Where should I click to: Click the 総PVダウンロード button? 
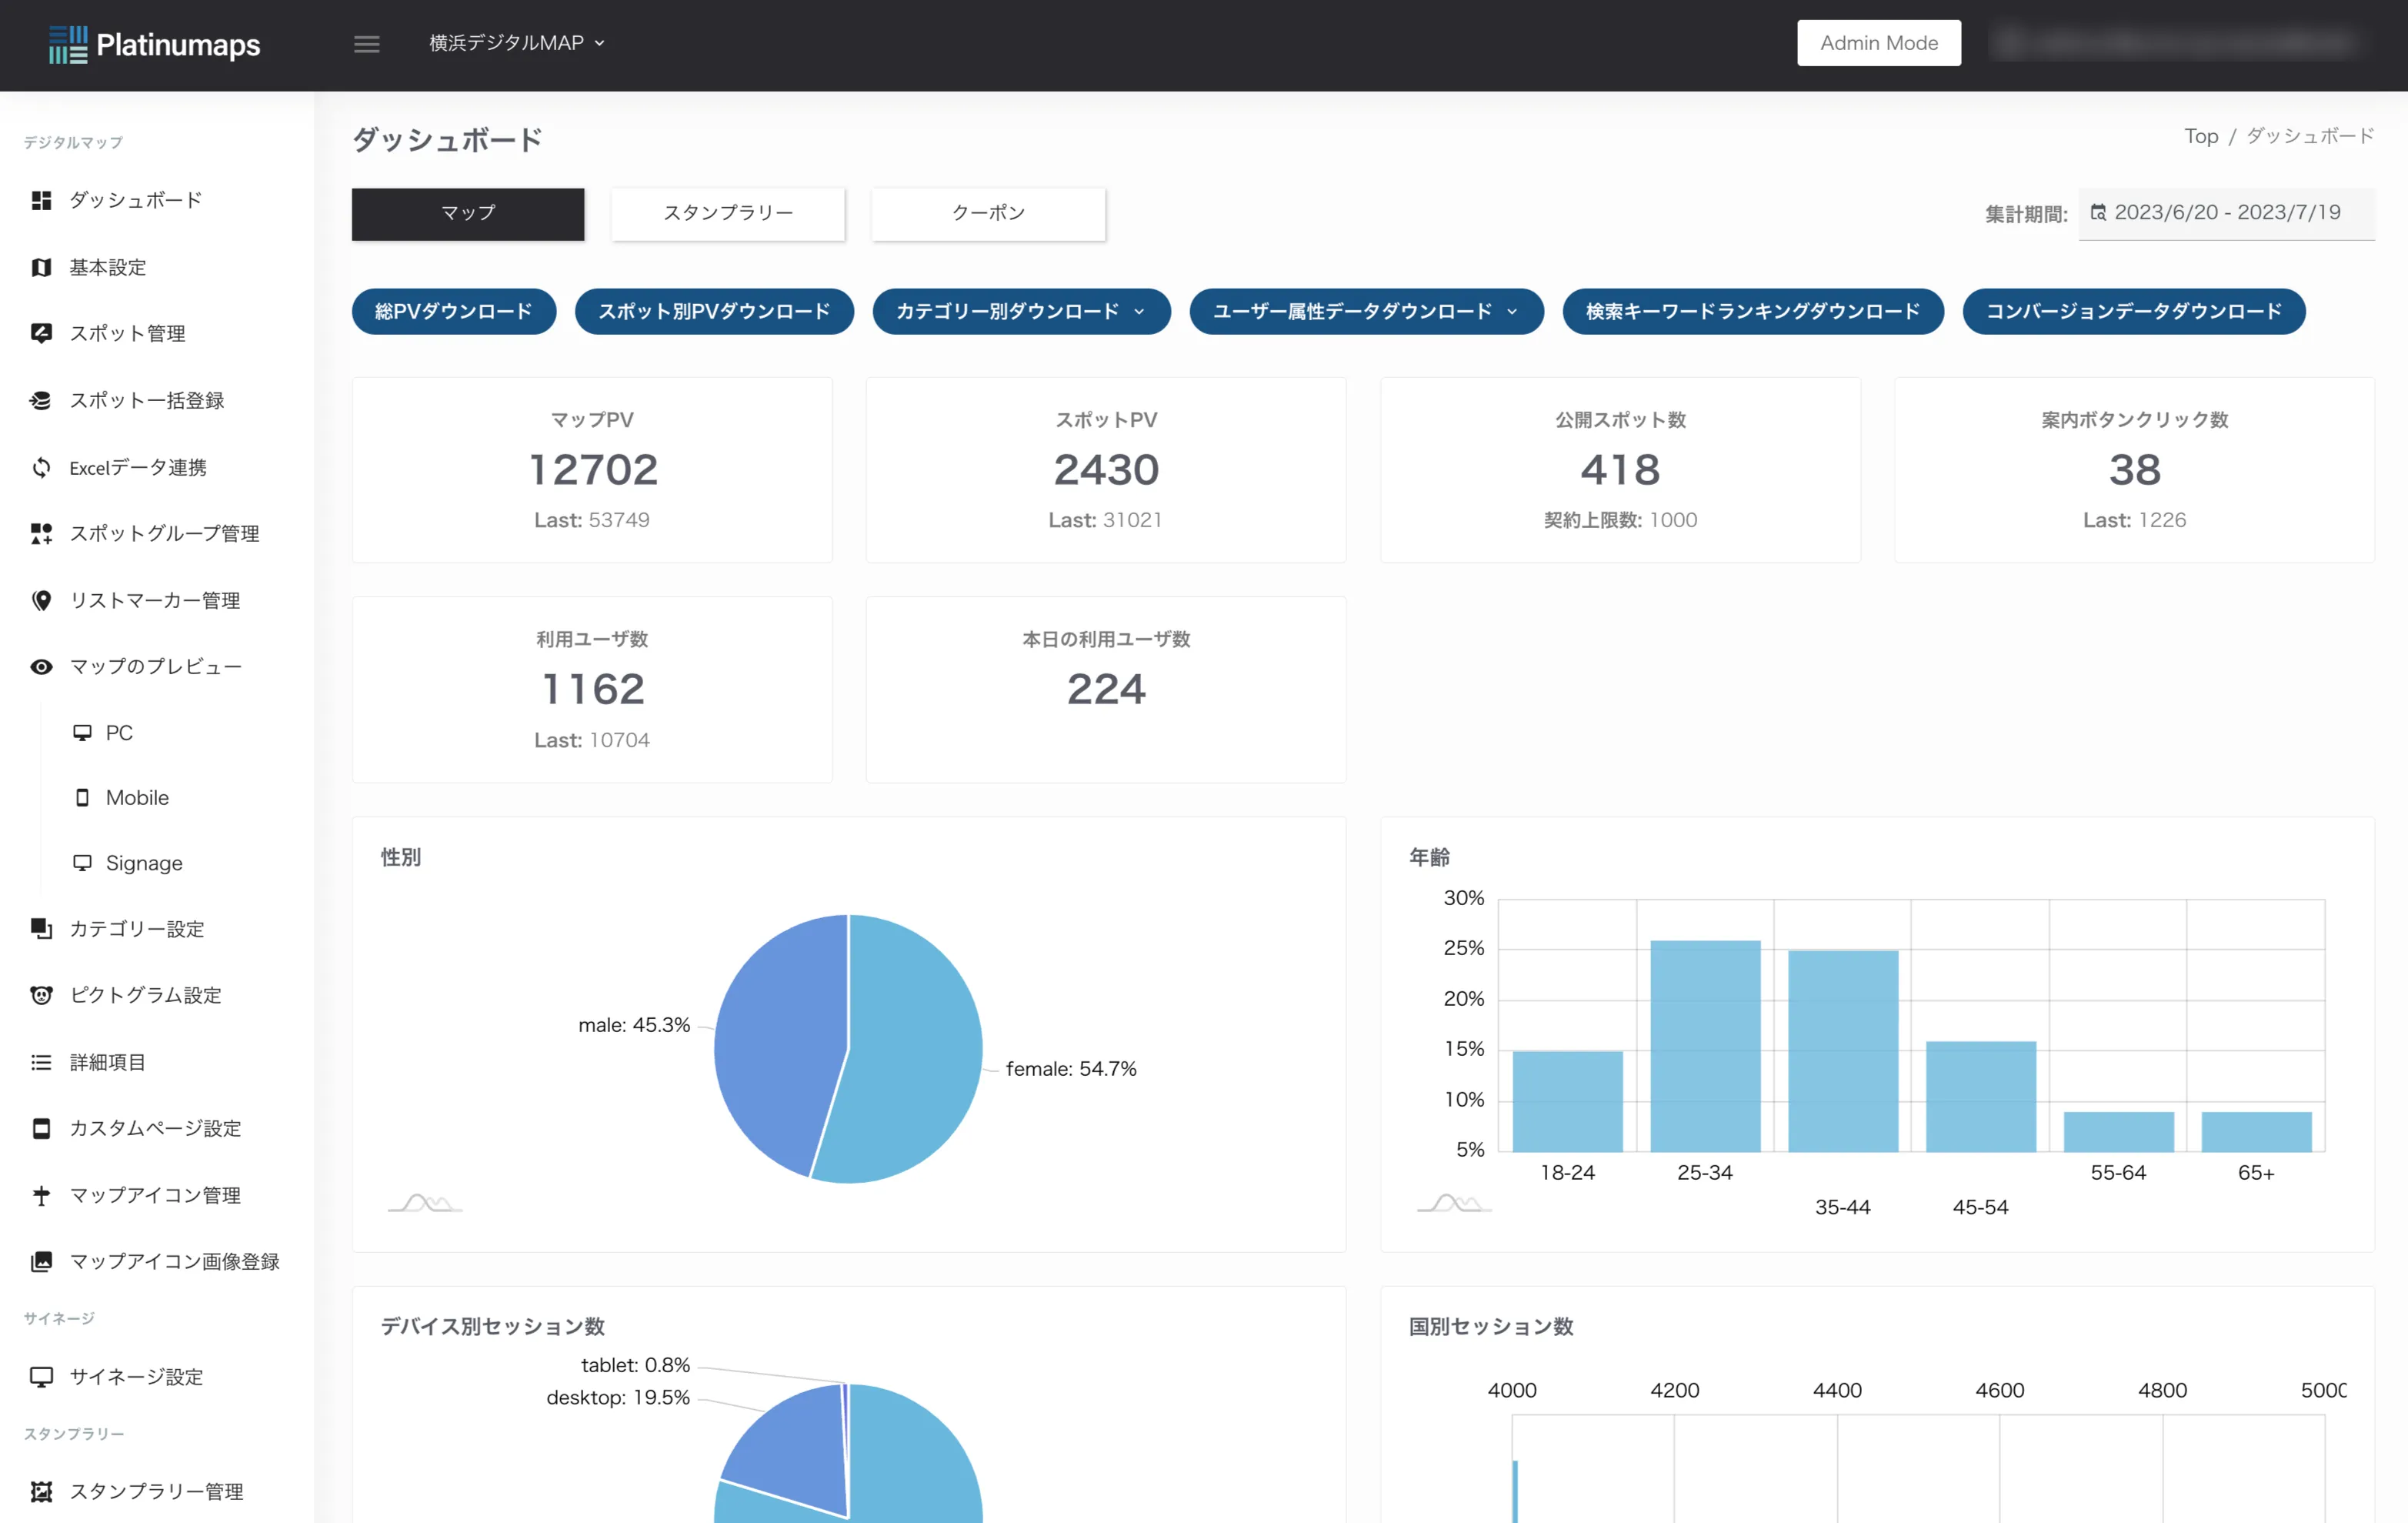click(453, 311)
